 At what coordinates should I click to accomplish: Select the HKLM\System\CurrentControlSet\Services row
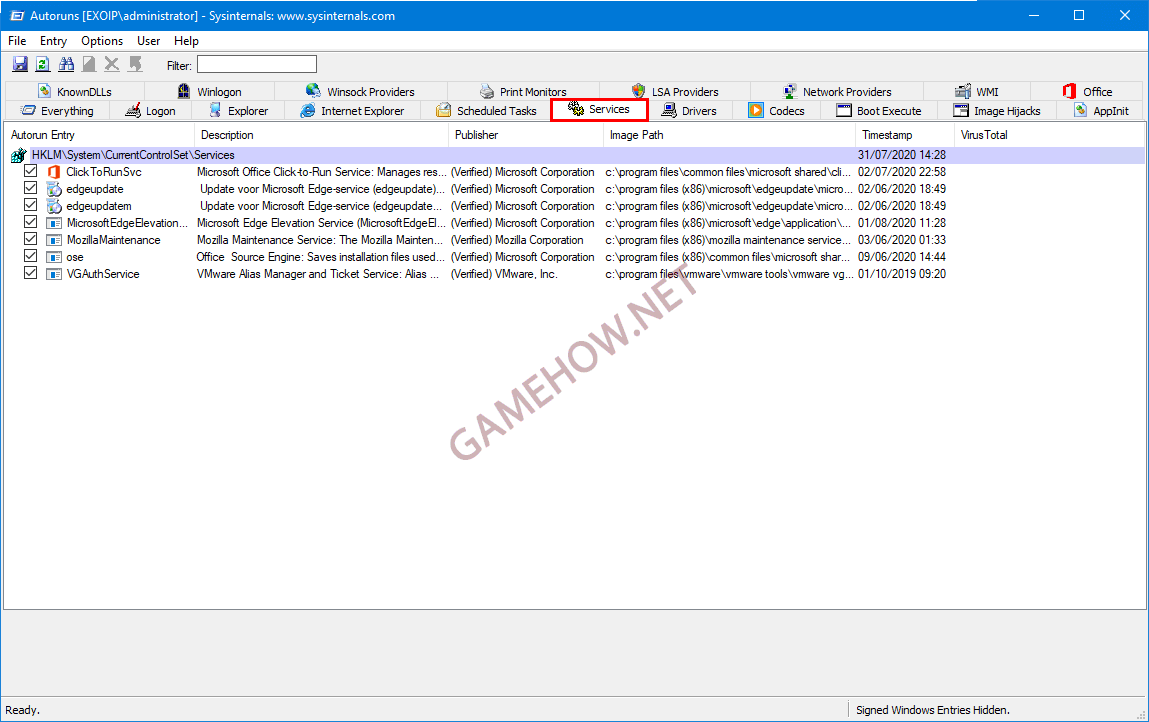574,155
